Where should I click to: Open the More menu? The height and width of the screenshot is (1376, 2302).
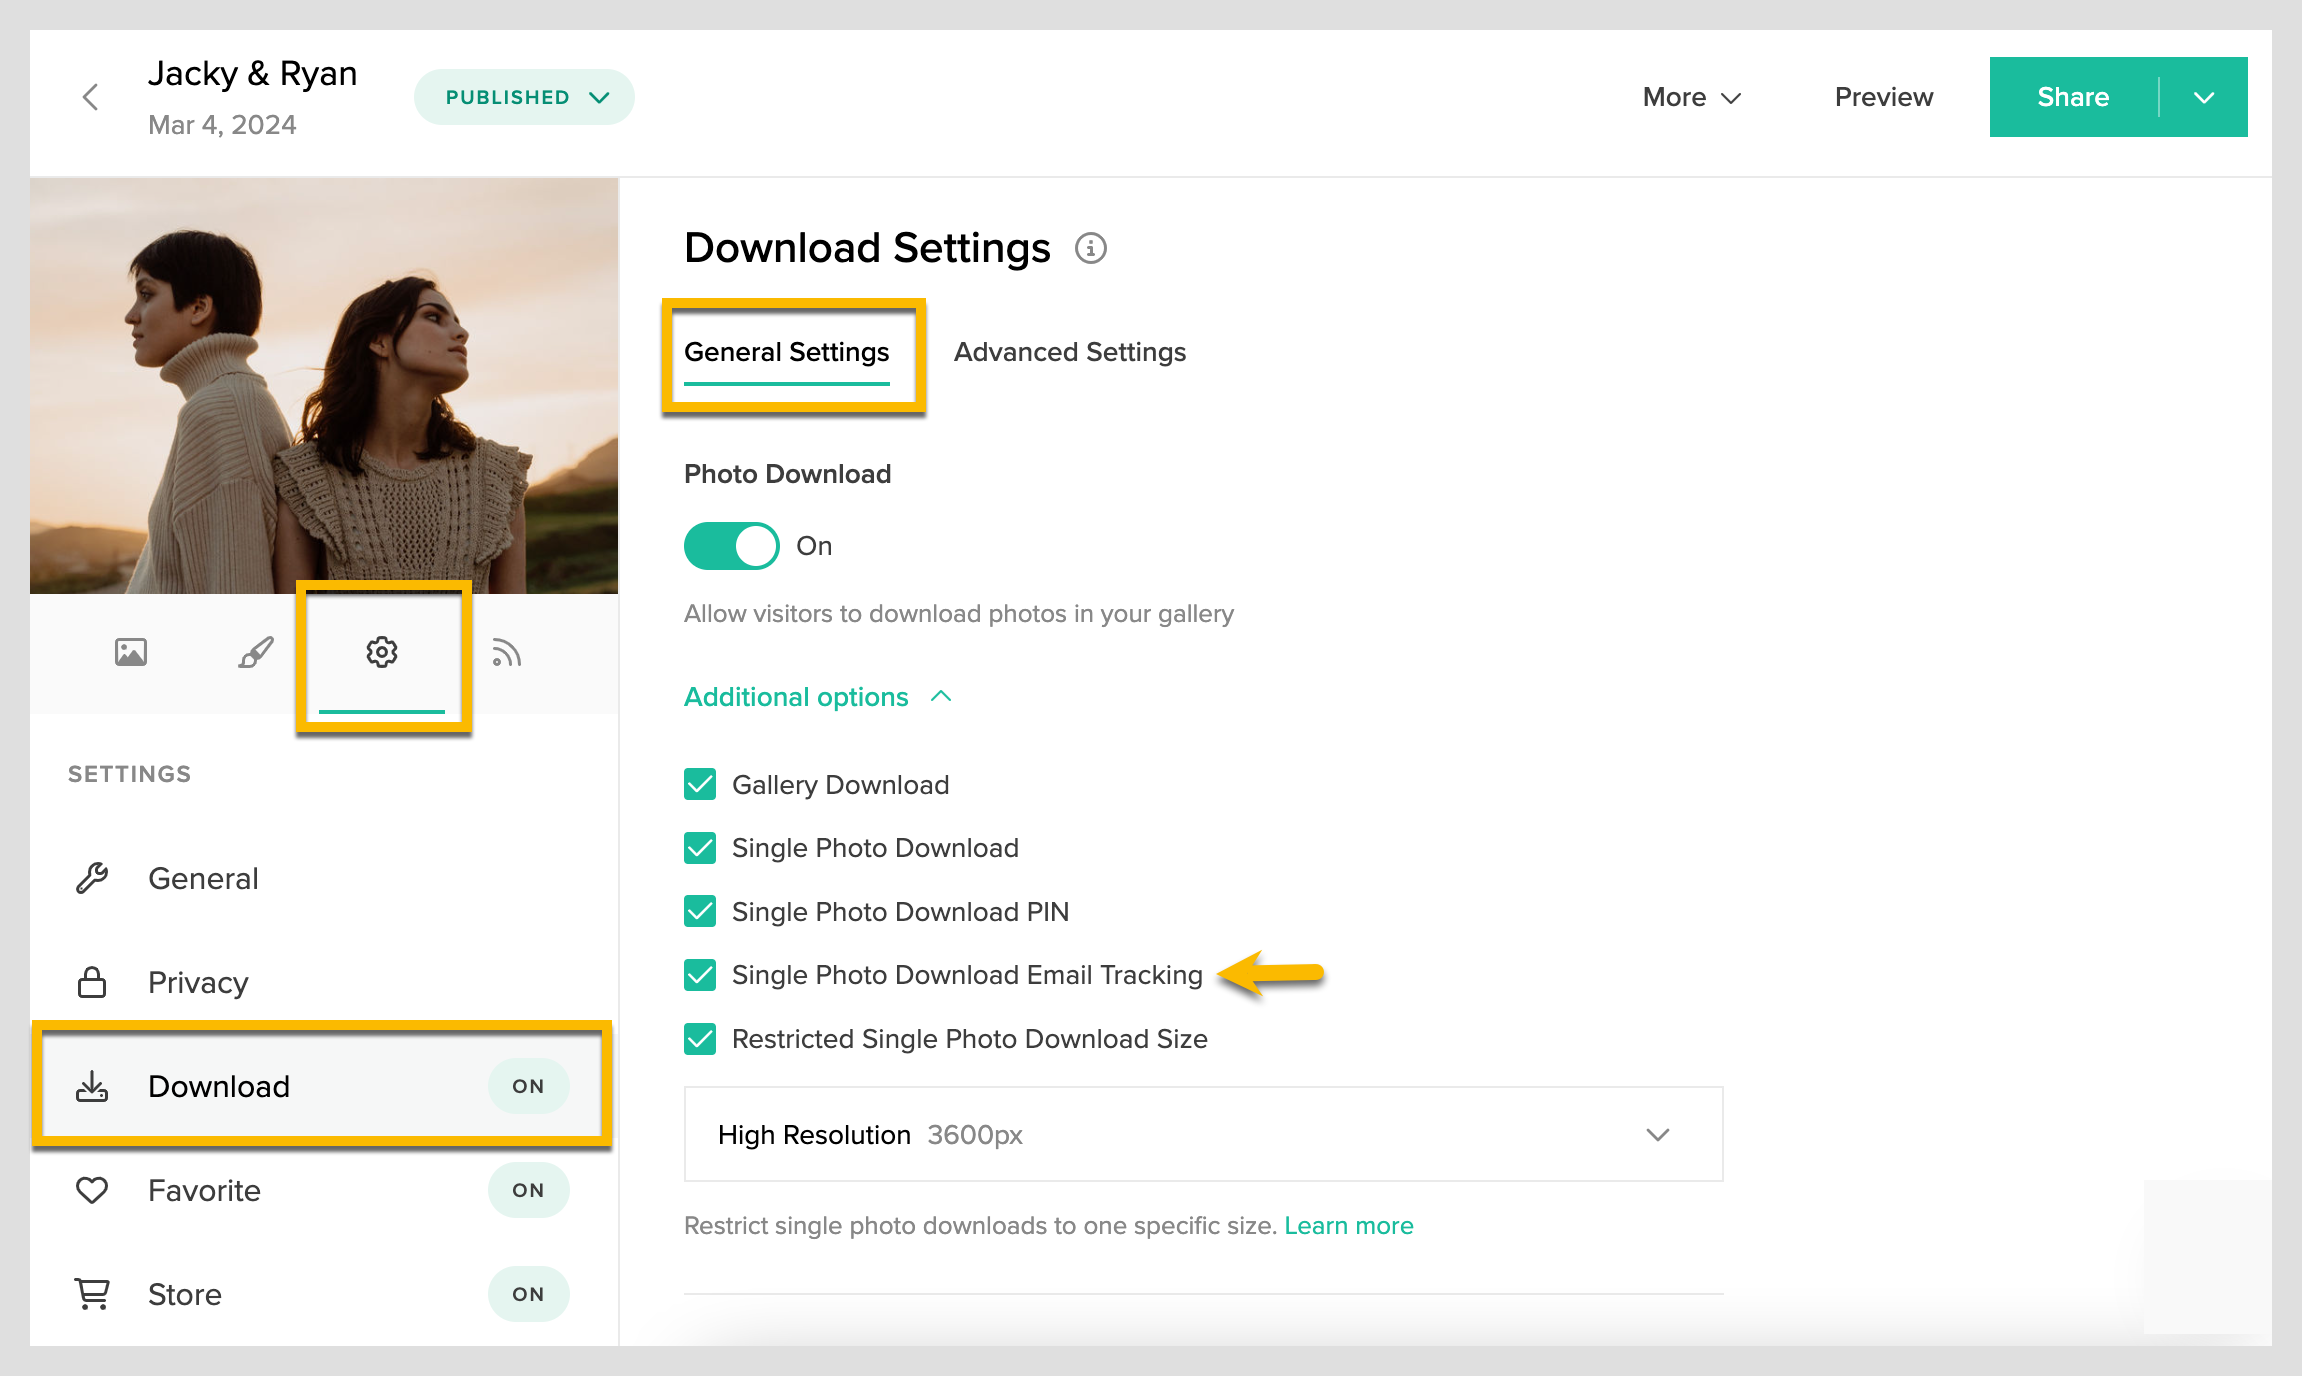[1691, 97]
